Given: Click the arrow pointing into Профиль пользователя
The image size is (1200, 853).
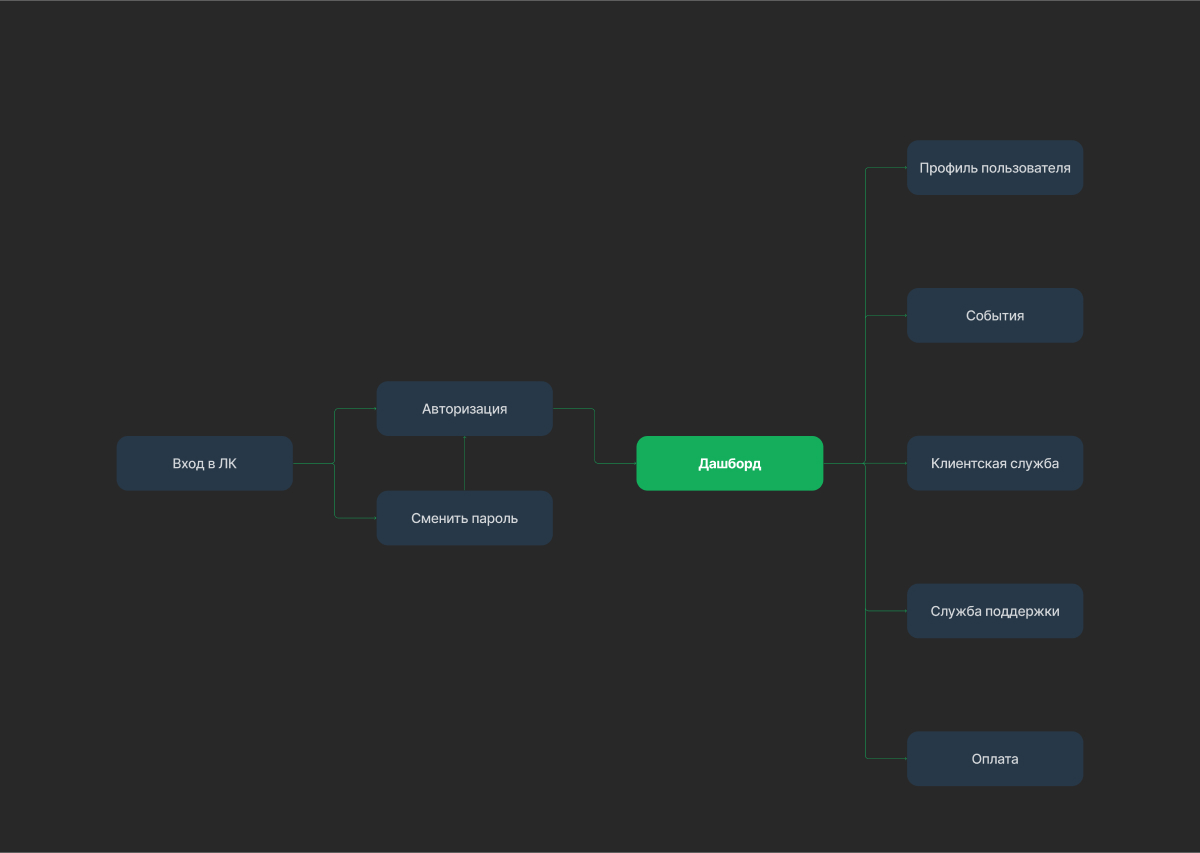Looking at the screenshot, I should [886, 168].
